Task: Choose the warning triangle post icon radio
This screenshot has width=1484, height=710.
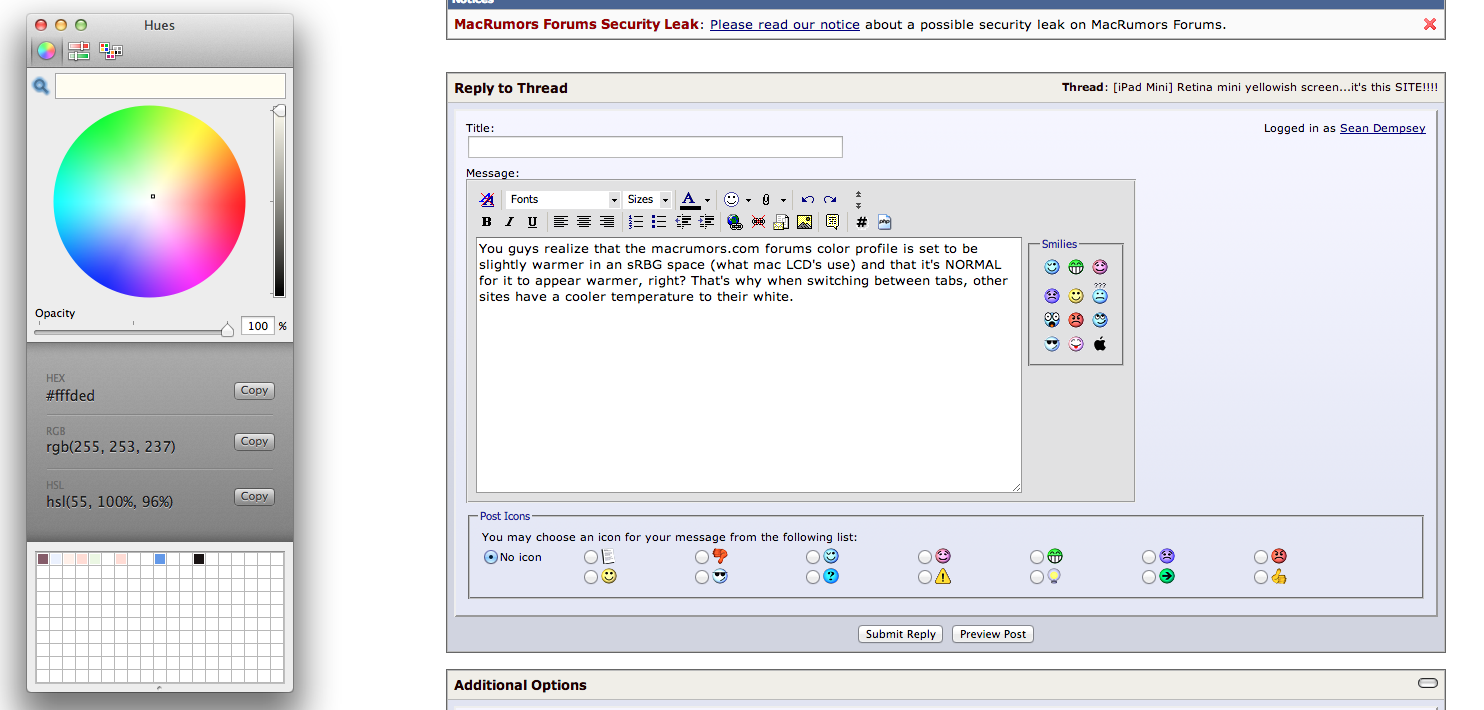Action: [x=926, y=577]
